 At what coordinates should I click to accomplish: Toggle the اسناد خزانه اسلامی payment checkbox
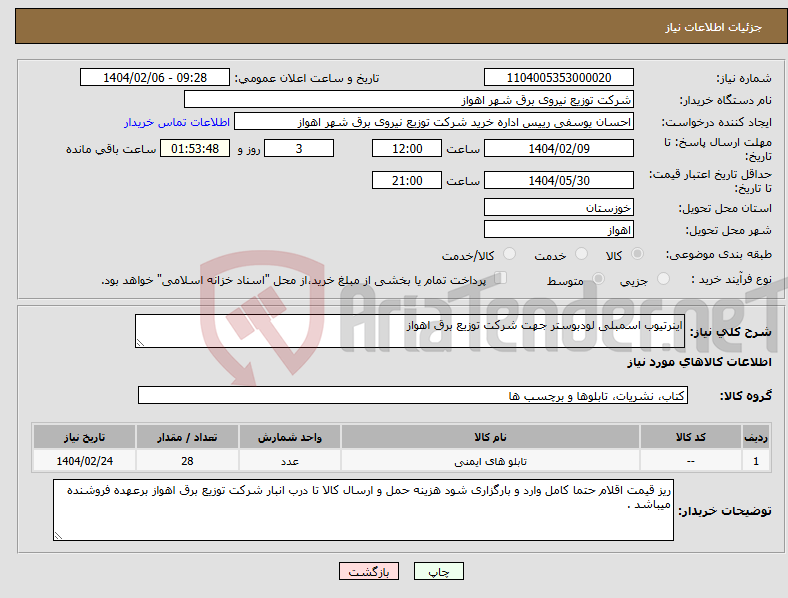click(x=501, y=278)
